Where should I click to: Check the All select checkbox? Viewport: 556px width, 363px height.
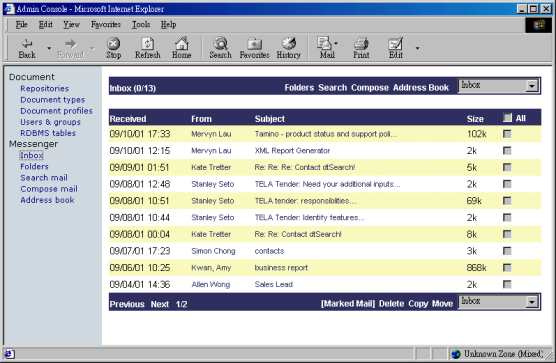507,118
